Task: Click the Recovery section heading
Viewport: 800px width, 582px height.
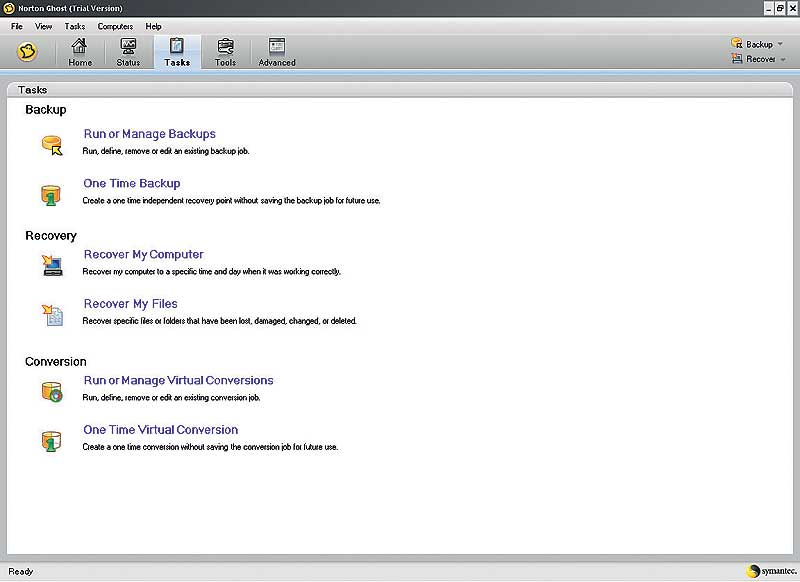Action: pyautogui.click(x=51, y=236)
